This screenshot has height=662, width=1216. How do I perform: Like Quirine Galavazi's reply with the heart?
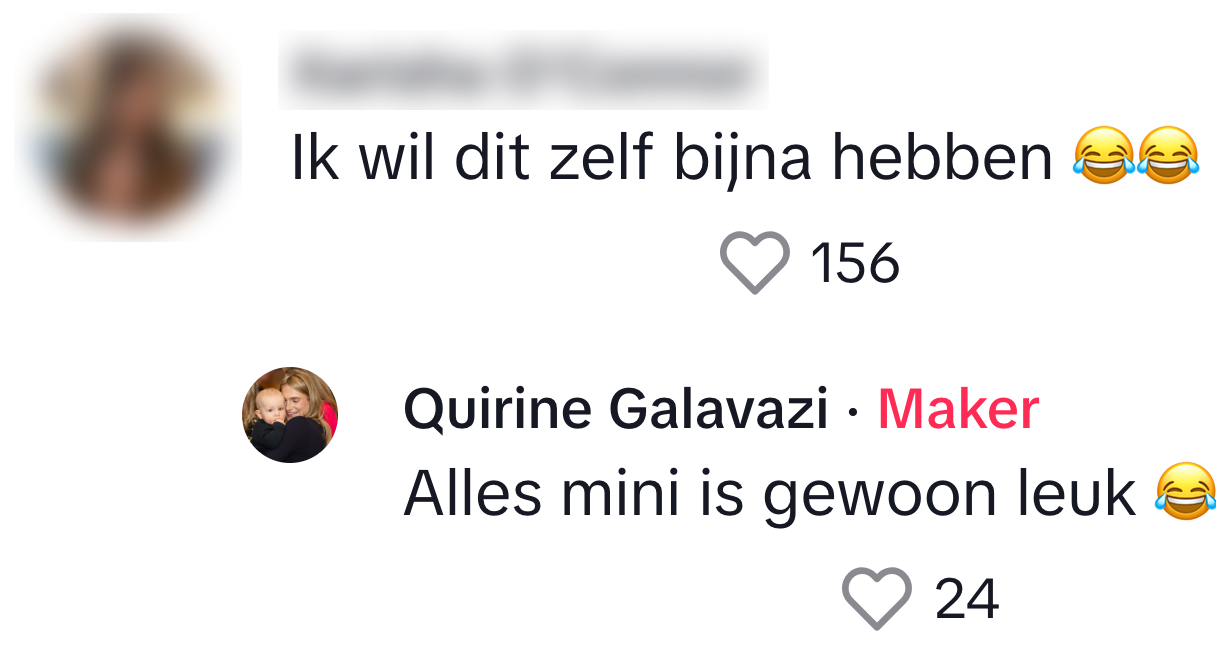pyautogui.click(x=876, y=598)
